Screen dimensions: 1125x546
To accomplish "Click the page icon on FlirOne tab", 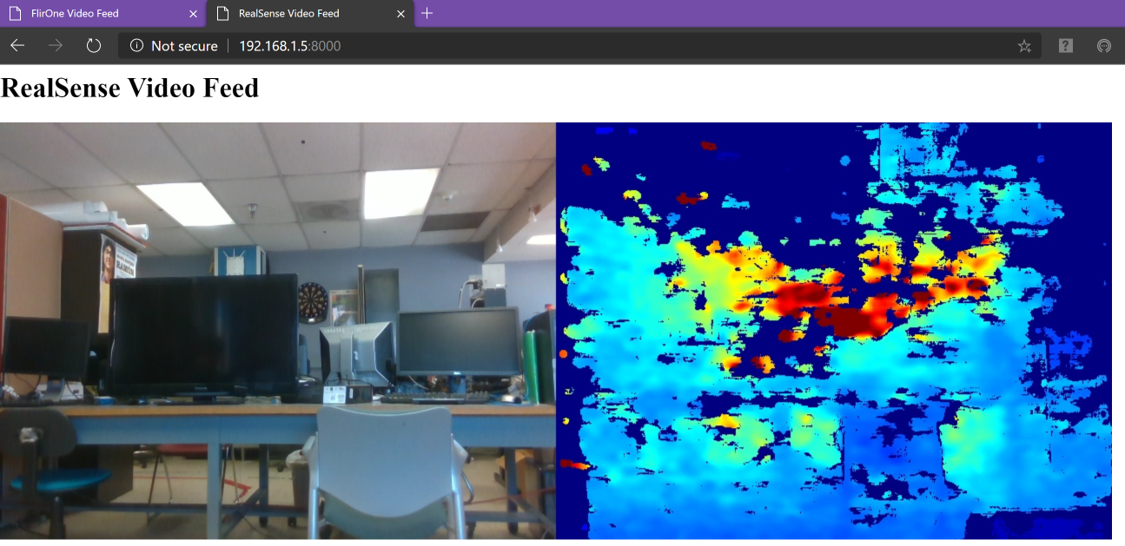I will 15,14.
